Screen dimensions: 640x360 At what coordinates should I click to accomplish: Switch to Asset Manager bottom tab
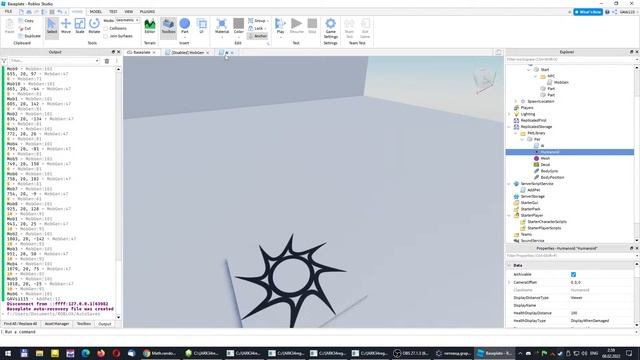pos(57,324)
